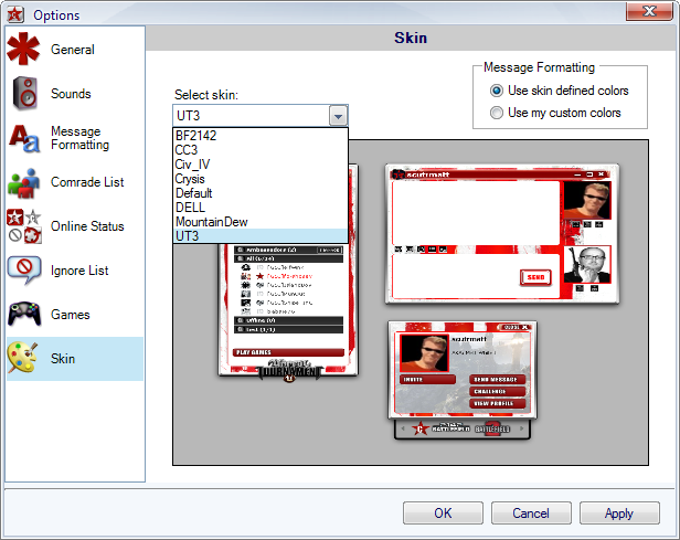Click the Ignore List prohibited bubble icon
Viewport: 680px width, 540px height.
[x=24, y=270]
